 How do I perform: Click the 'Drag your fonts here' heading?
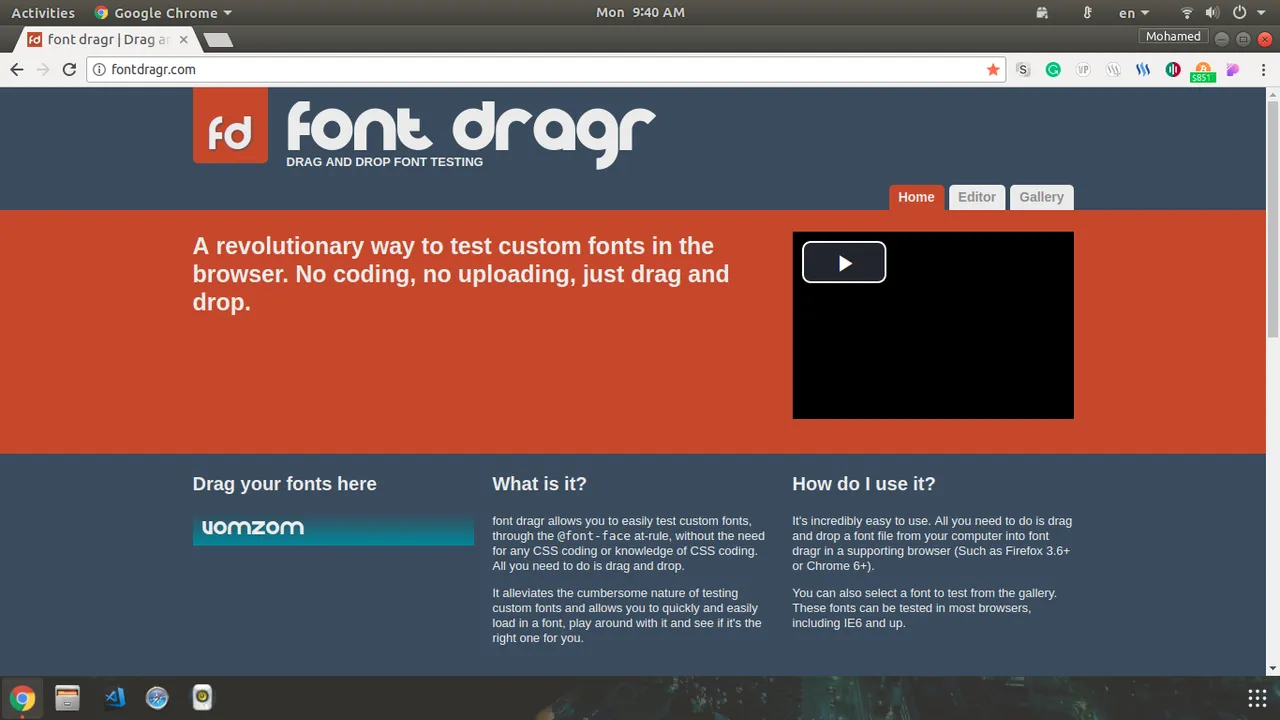[285, 484]
